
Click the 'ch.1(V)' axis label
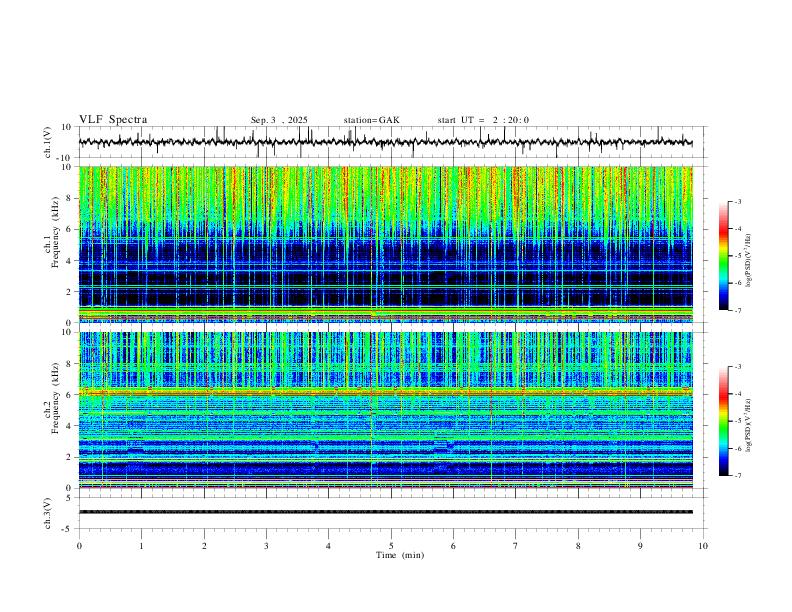pyautogui.click(x=48, y=142)
